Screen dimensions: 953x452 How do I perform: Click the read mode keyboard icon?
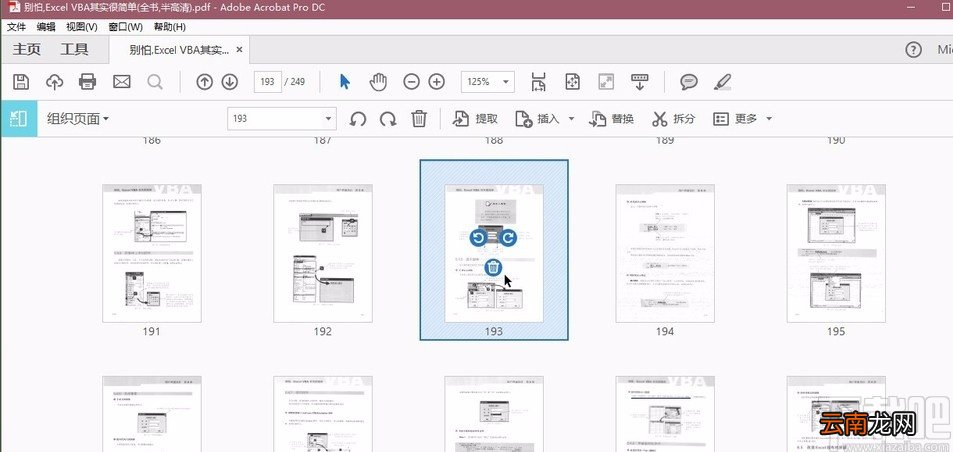639,81
